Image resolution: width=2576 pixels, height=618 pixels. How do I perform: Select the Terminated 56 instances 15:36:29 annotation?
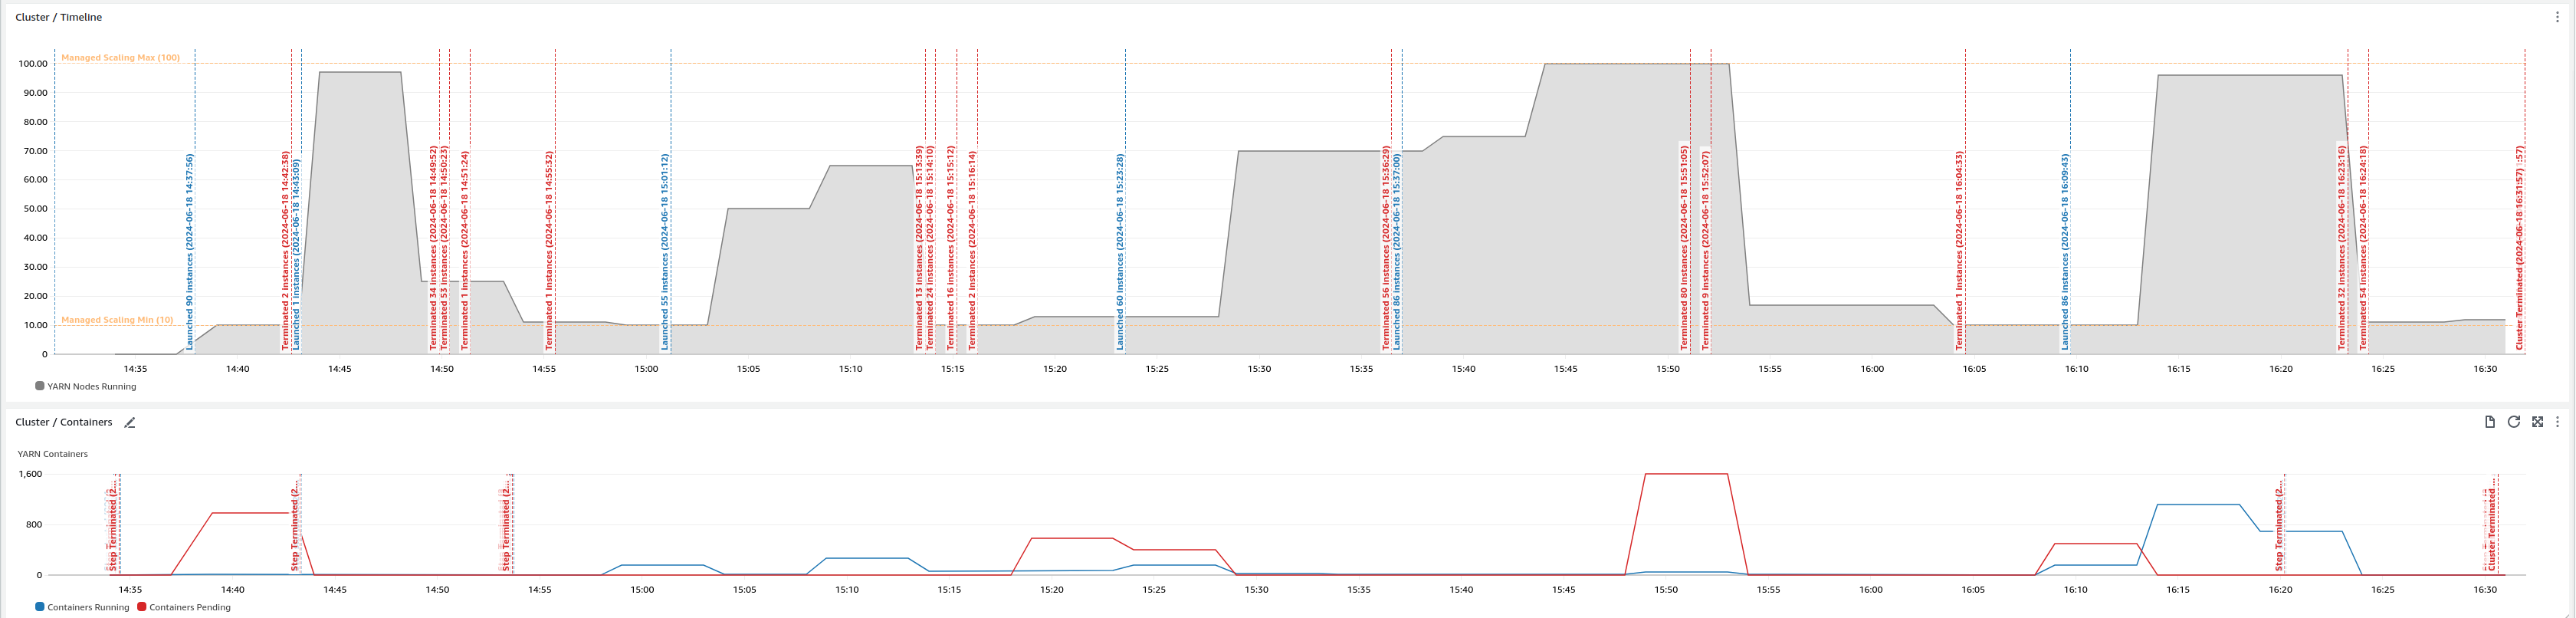tap(1386, 248)
